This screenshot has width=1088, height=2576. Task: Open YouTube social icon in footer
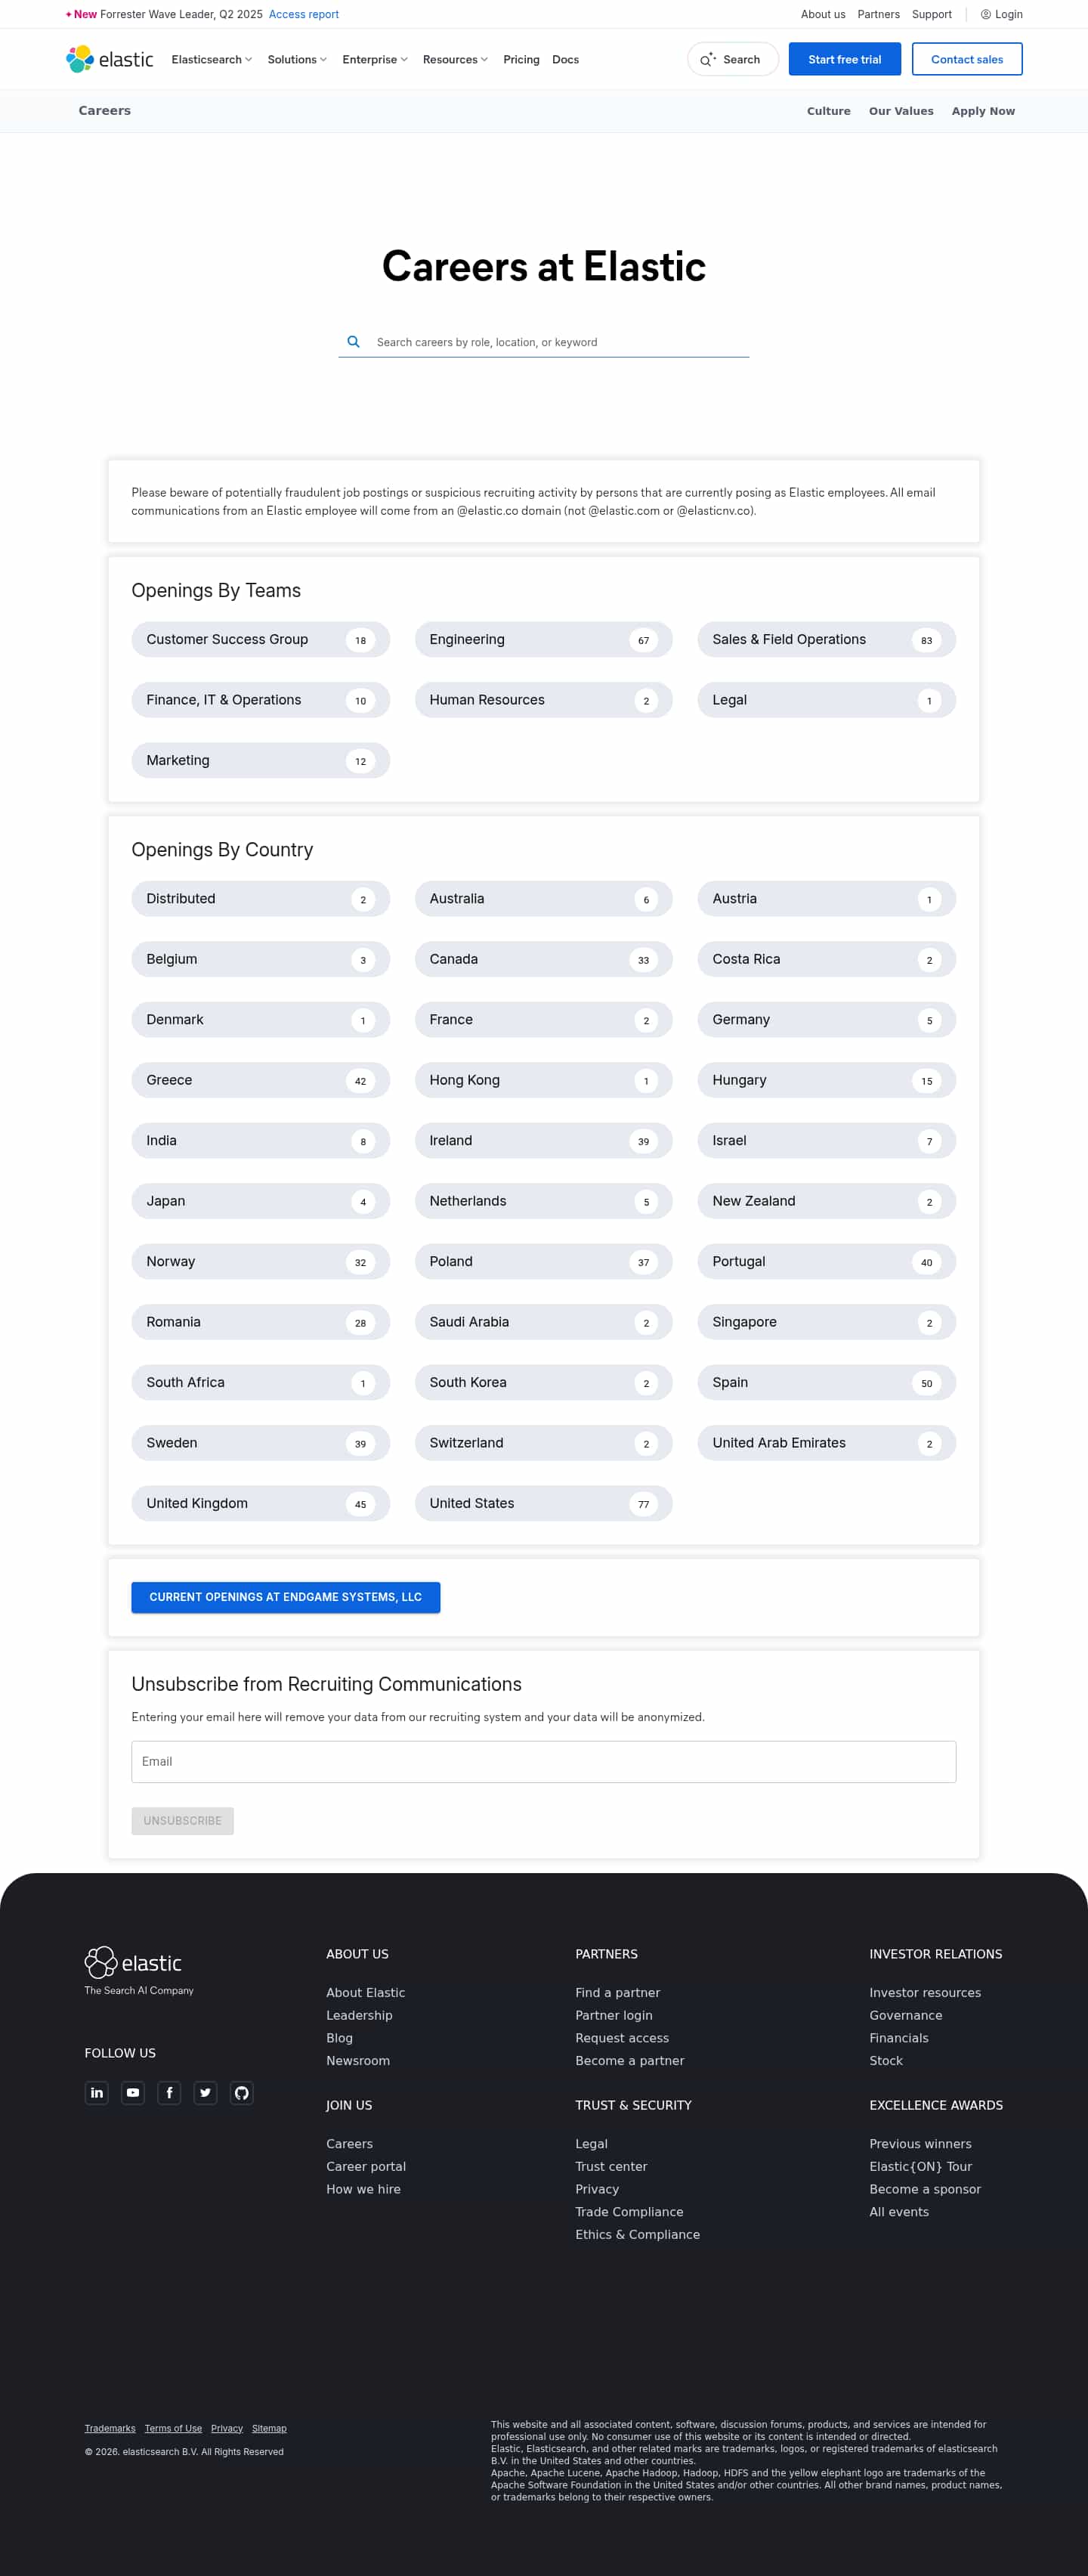coord(133,2092)
